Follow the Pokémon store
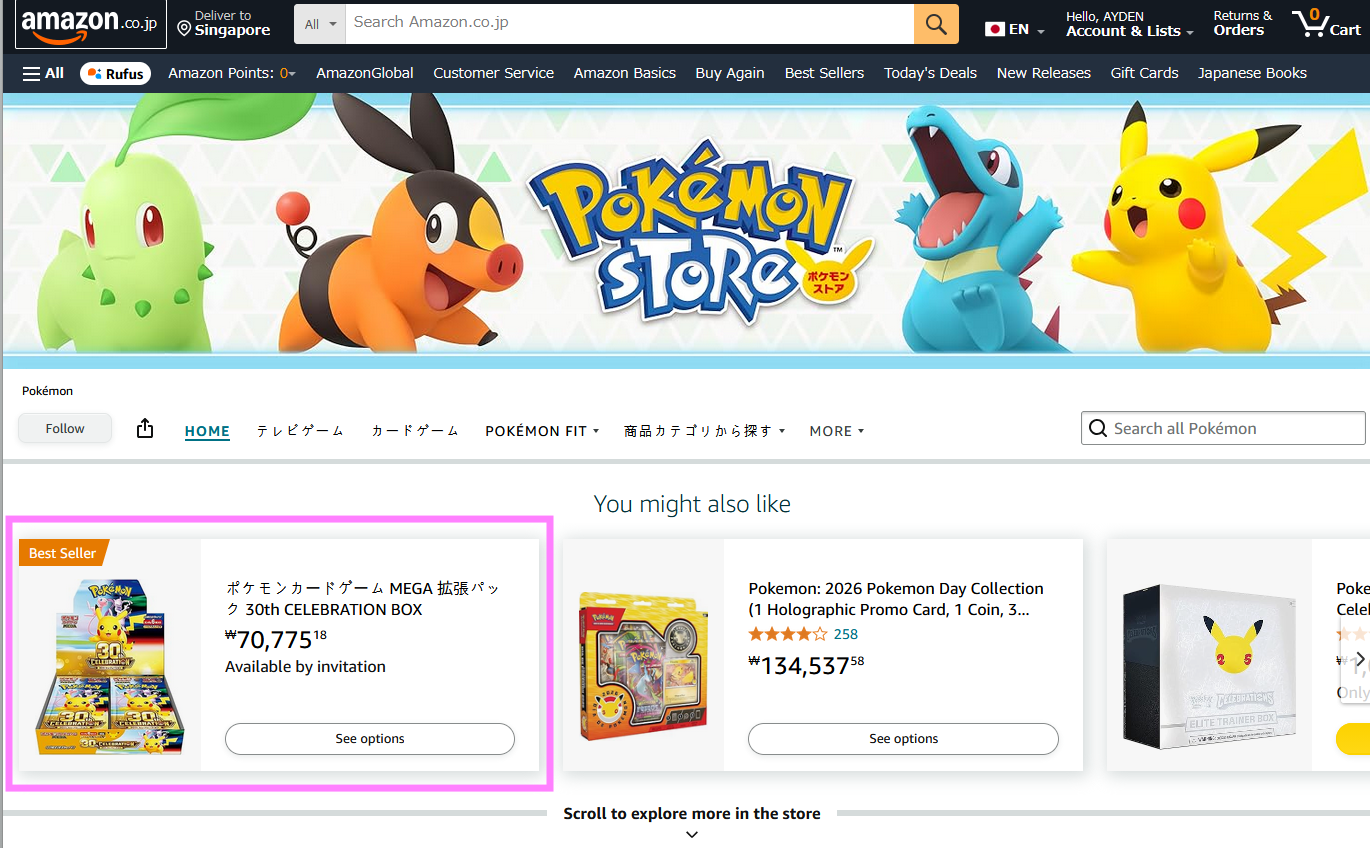 (x=65, y=428)
